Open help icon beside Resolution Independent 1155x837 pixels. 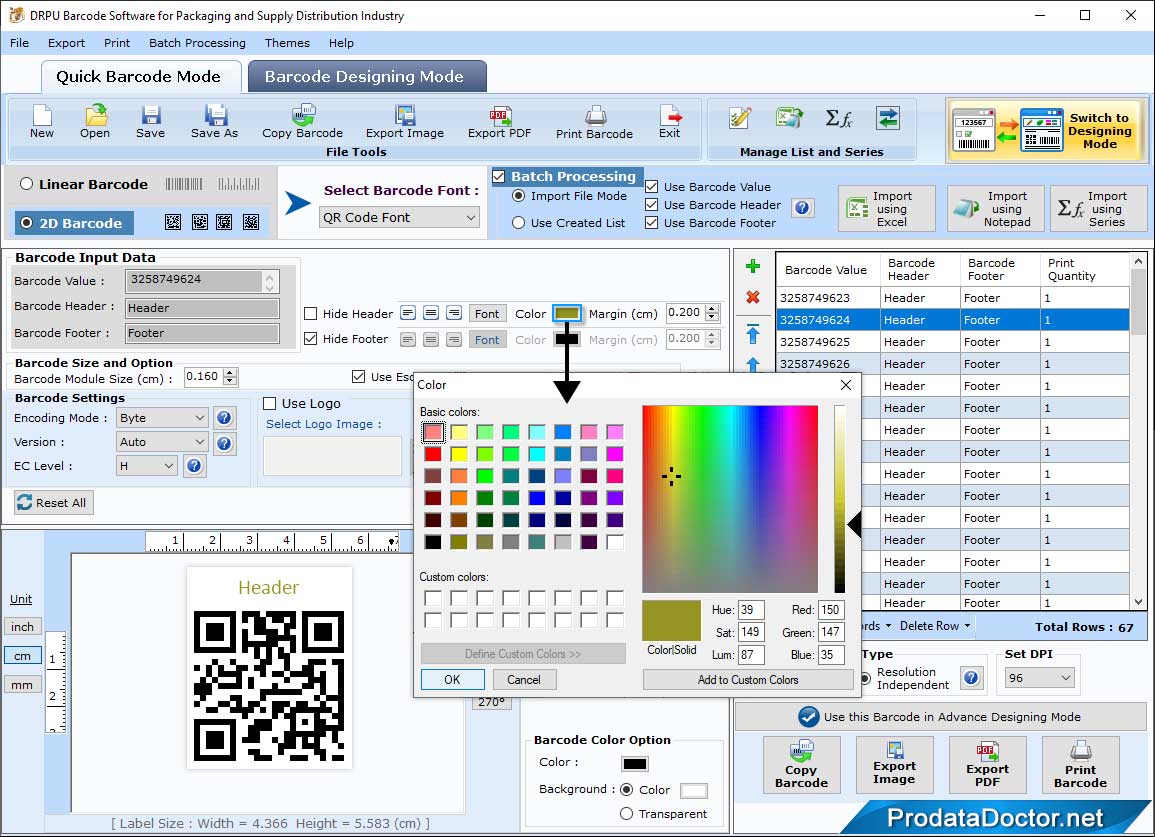click(x=972, y=677)
